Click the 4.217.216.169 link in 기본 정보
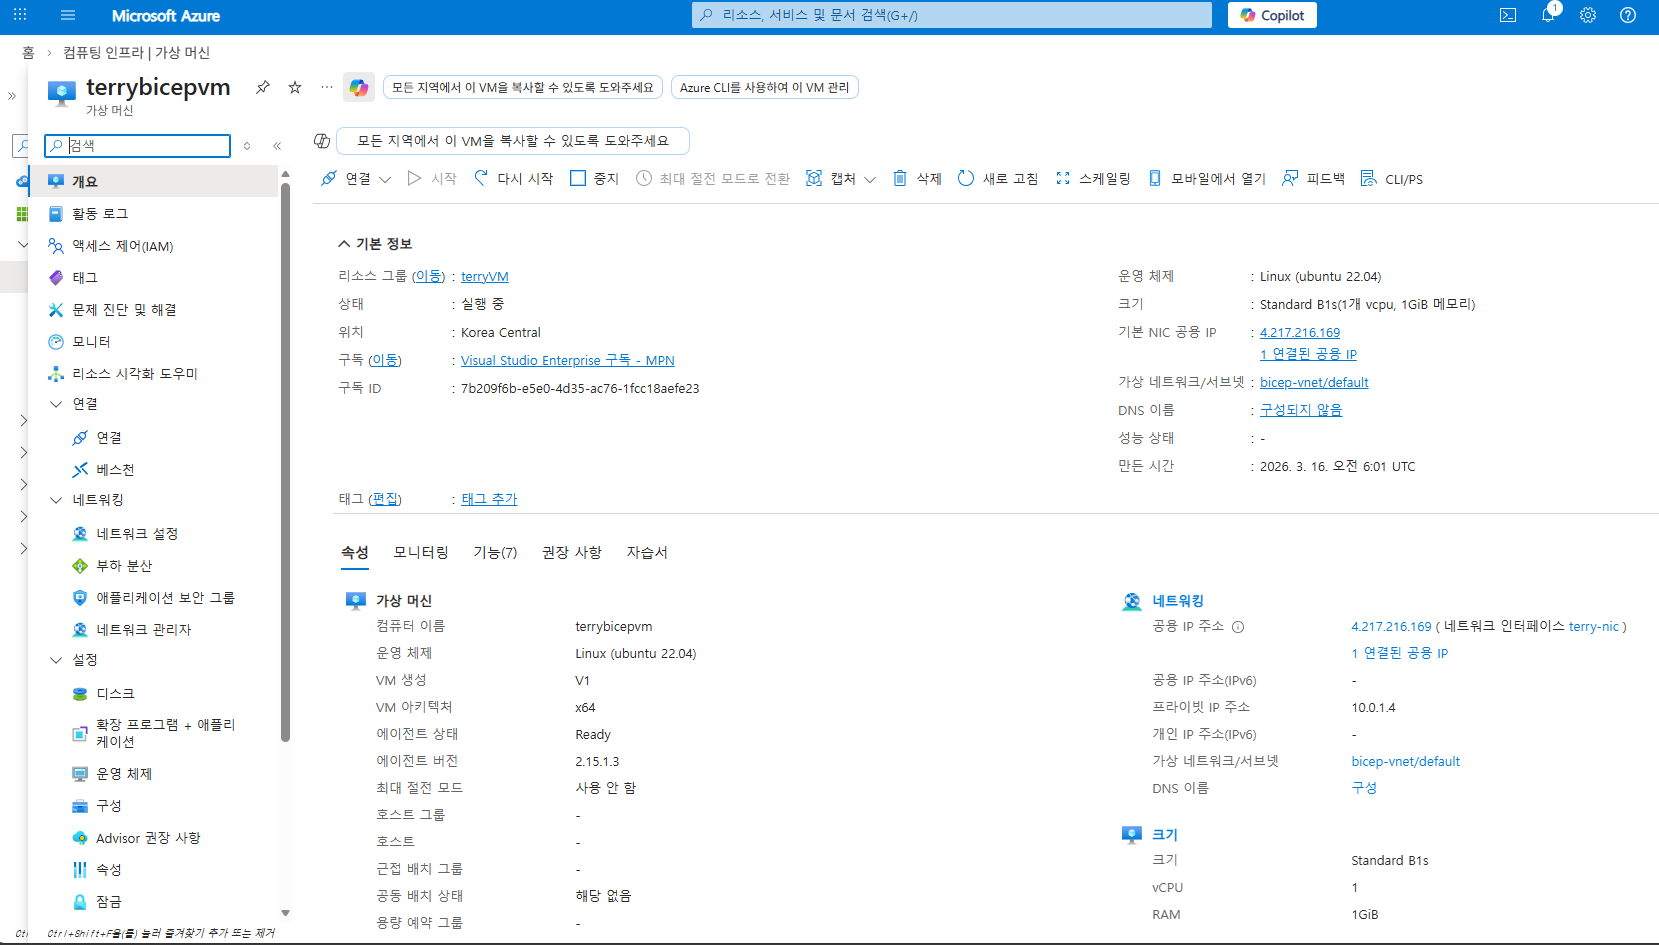The height and width of the screenshot is (945, 1659). point(1299,332)
